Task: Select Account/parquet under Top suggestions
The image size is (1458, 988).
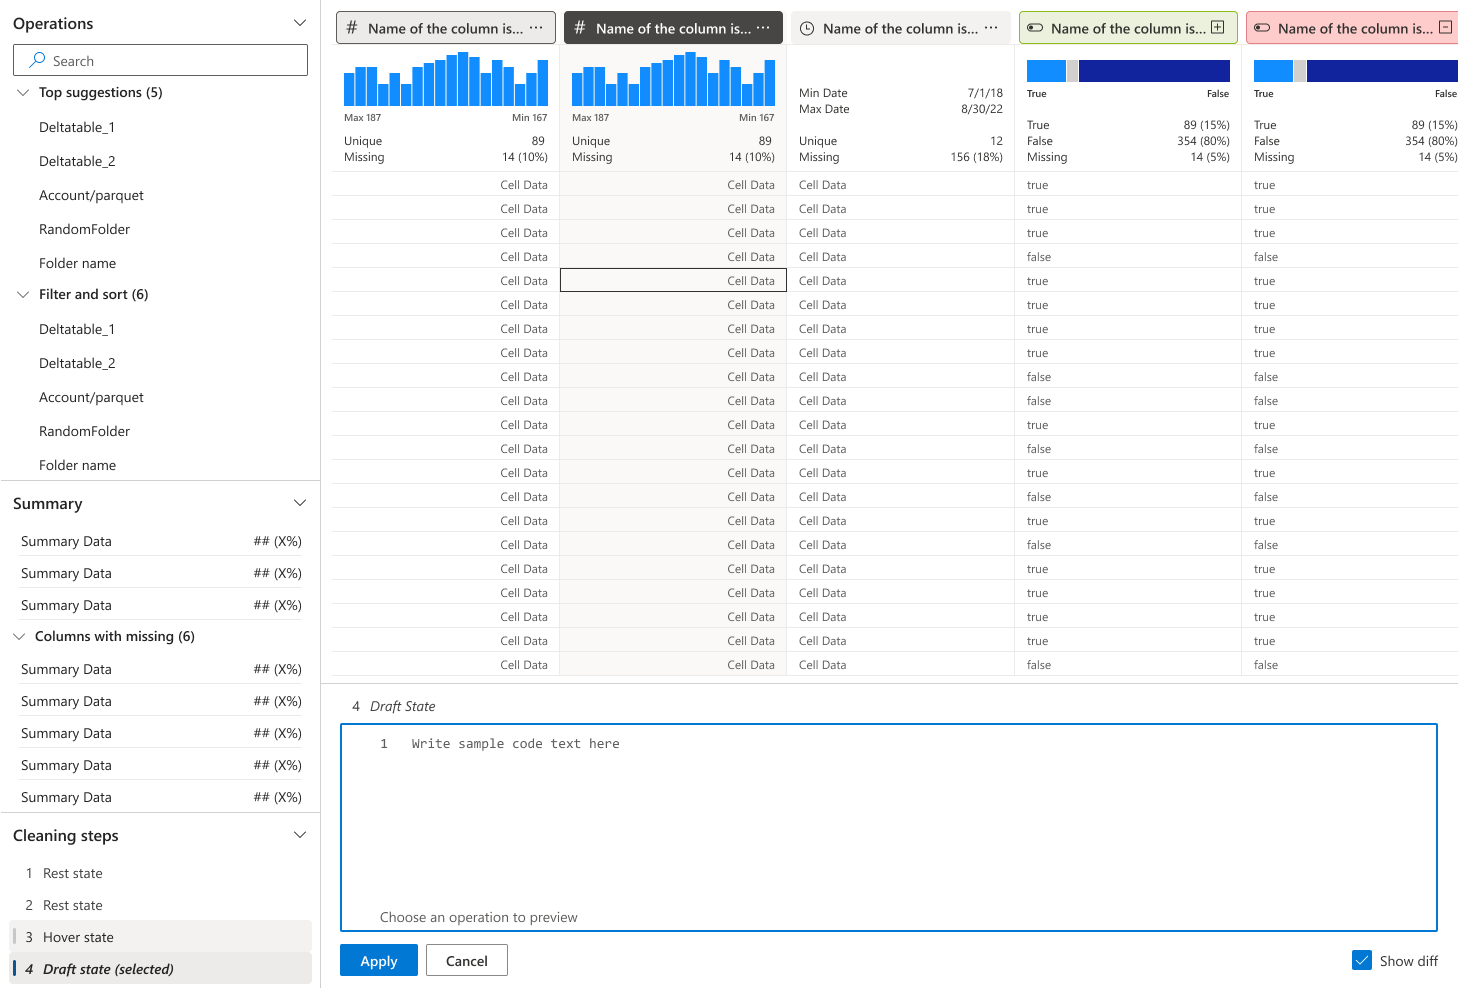Action: (x=91, y=195)
